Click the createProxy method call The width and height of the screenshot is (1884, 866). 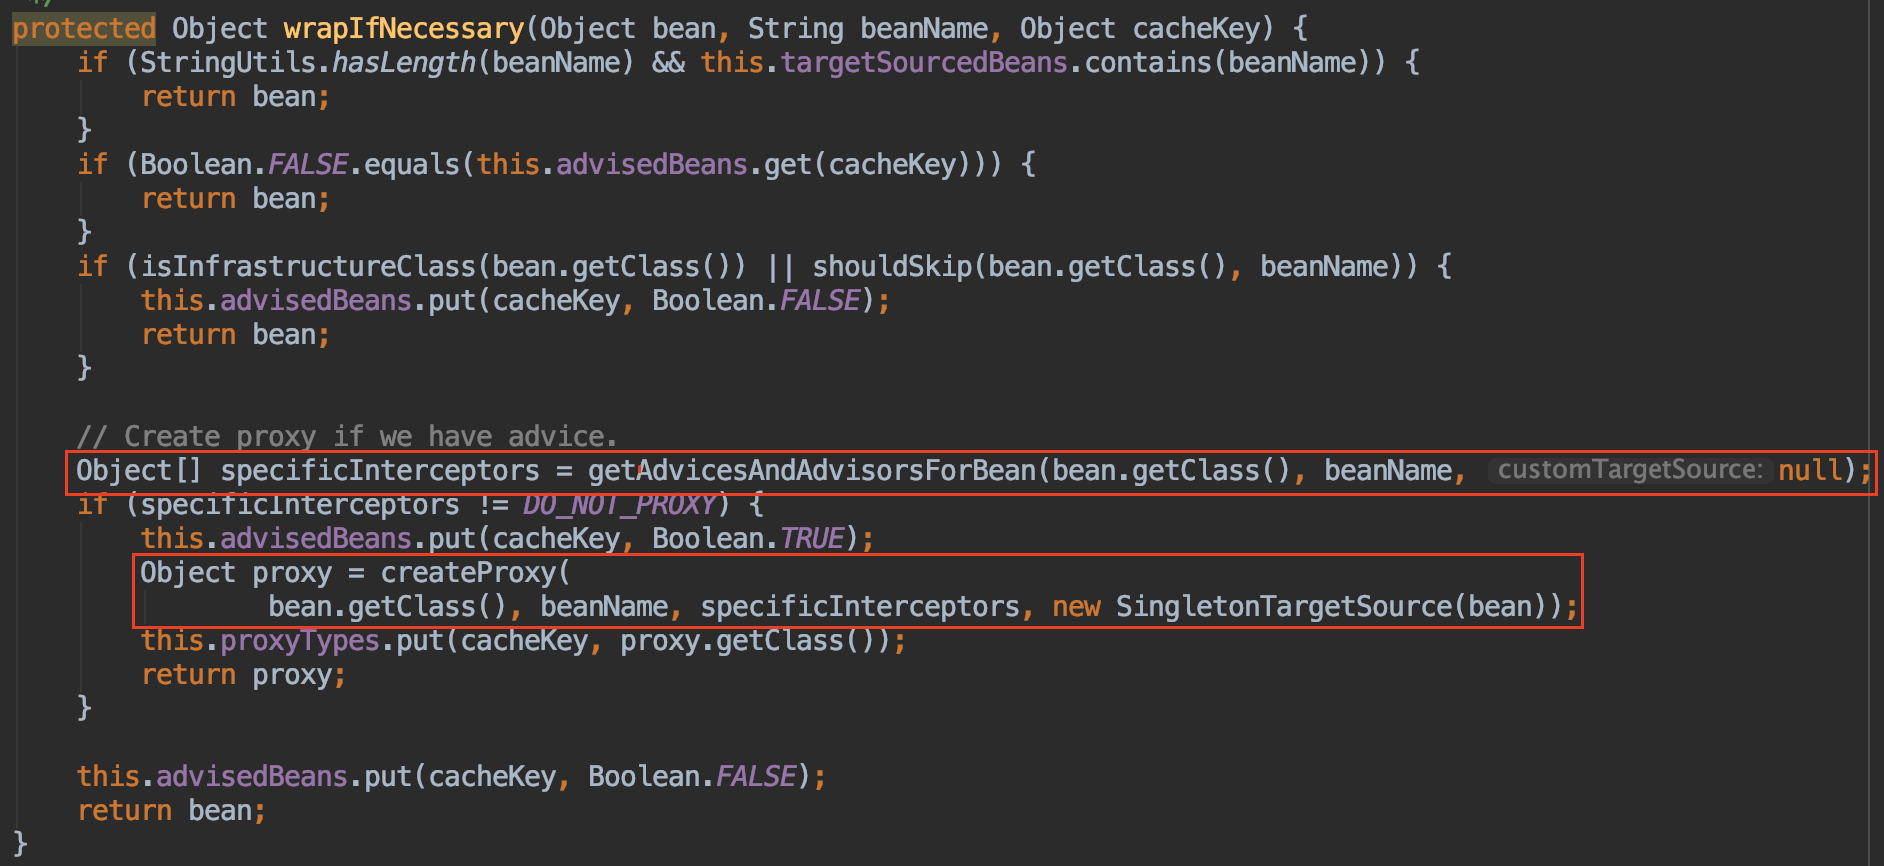point(468,572)
